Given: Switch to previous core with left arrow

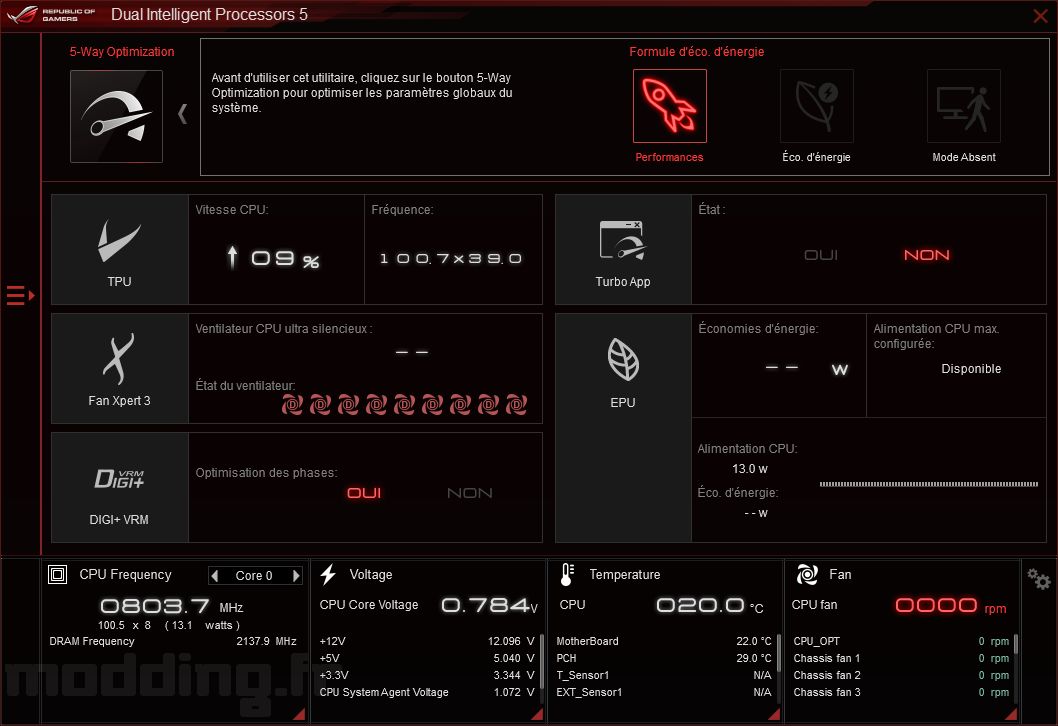Looking at the screenshot, I should coord(215,576).
